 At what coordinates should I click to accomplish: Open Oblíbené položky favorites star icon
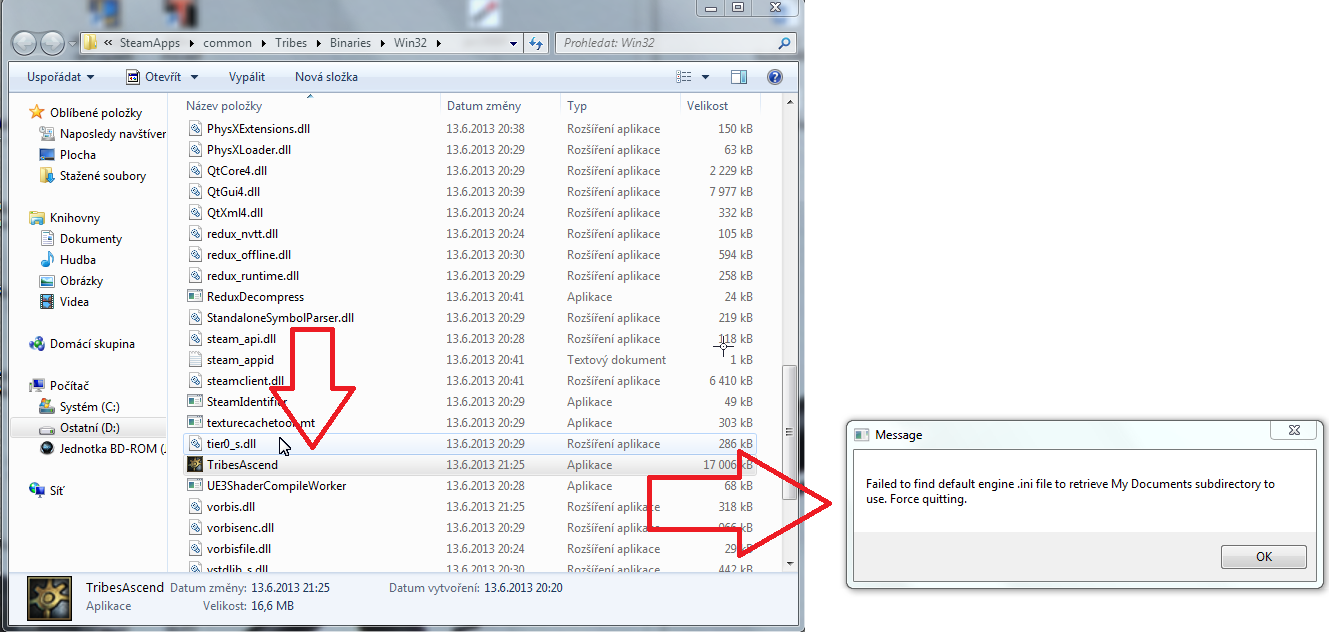pos(37,112)
